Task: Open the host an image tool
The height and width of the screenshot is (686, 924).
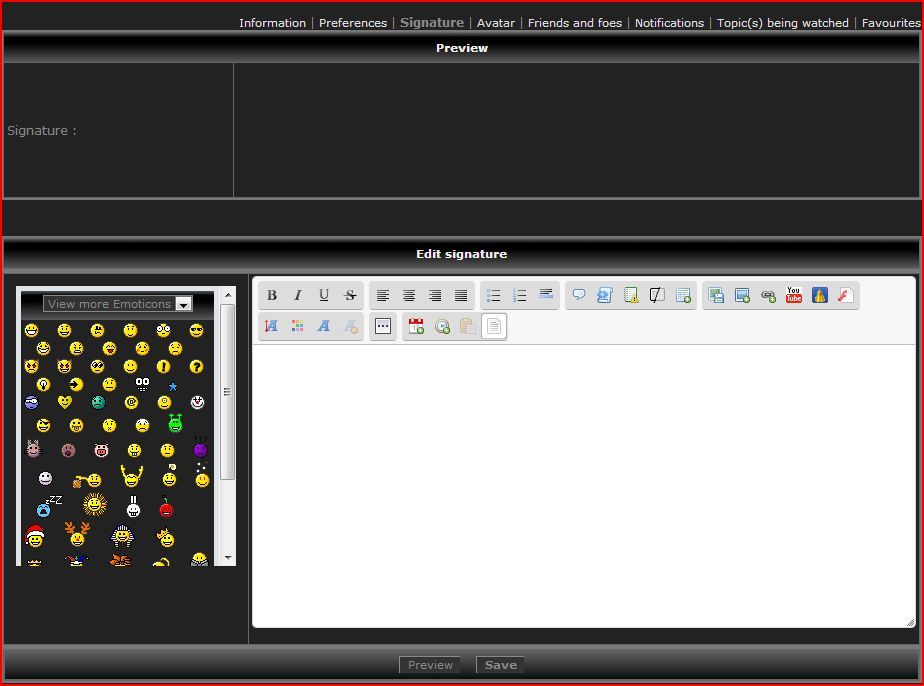Action: tap(716, 295)
